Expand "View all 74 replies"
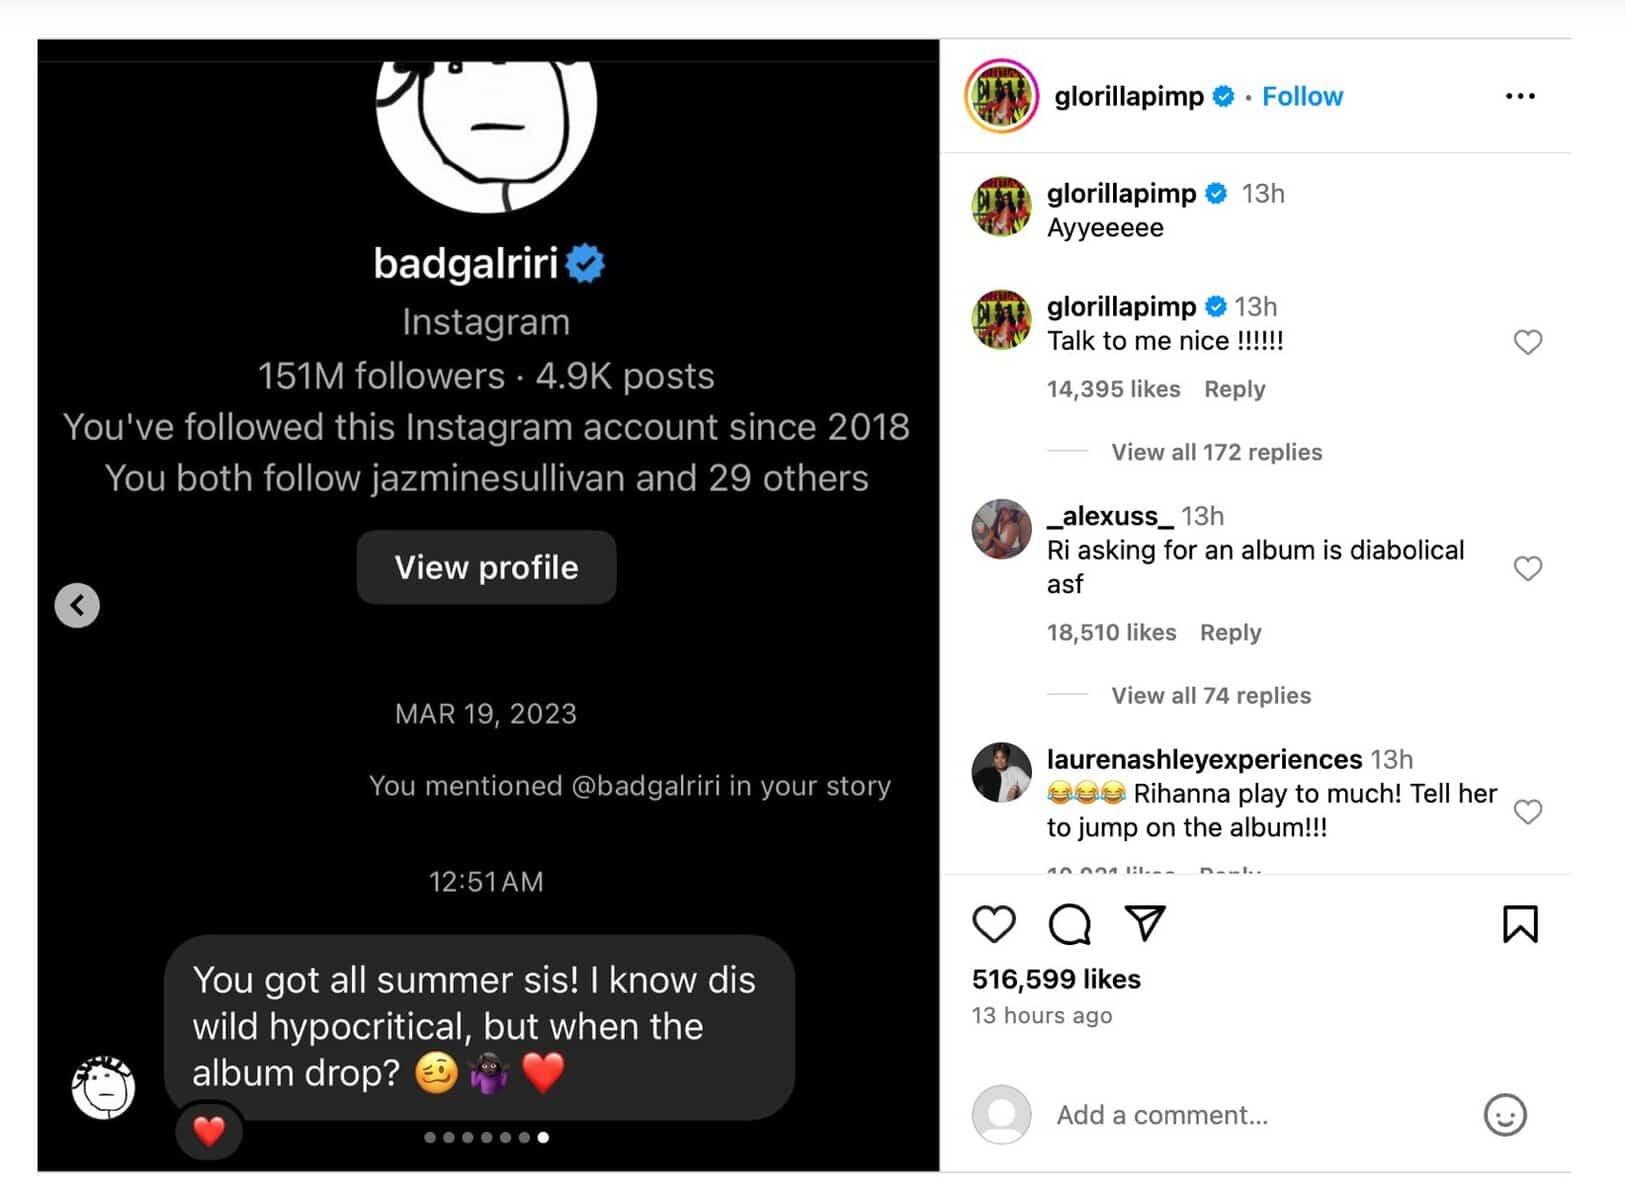 point(1210,695)
